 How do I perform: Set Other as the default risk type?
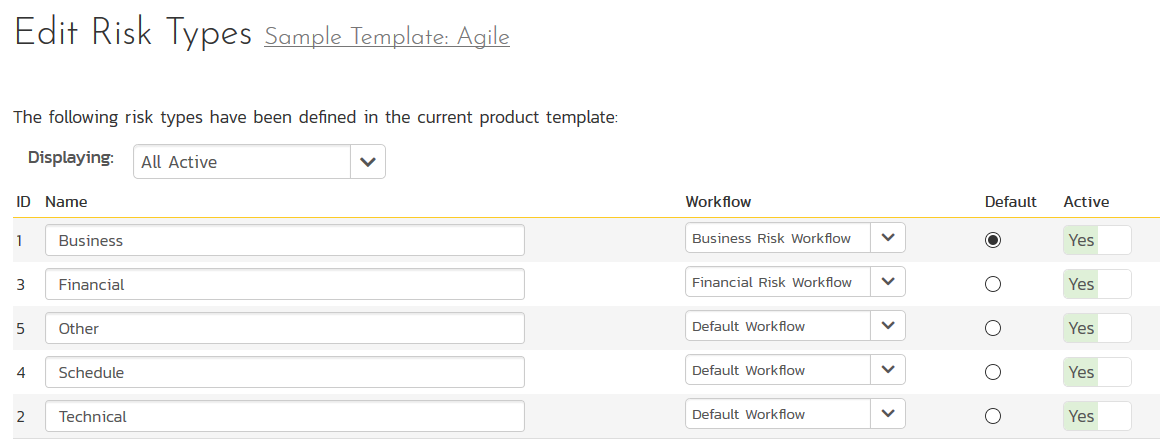[x=993, y=328]
